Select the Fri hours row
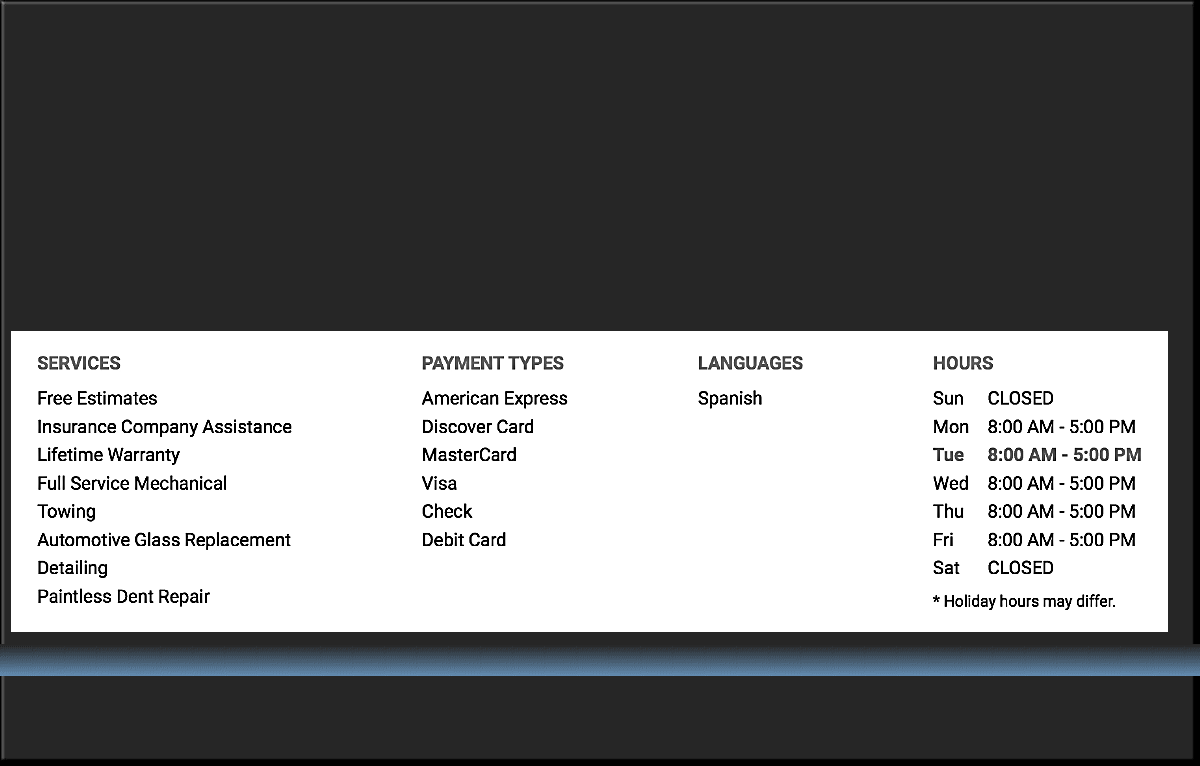 point(1033,540)
